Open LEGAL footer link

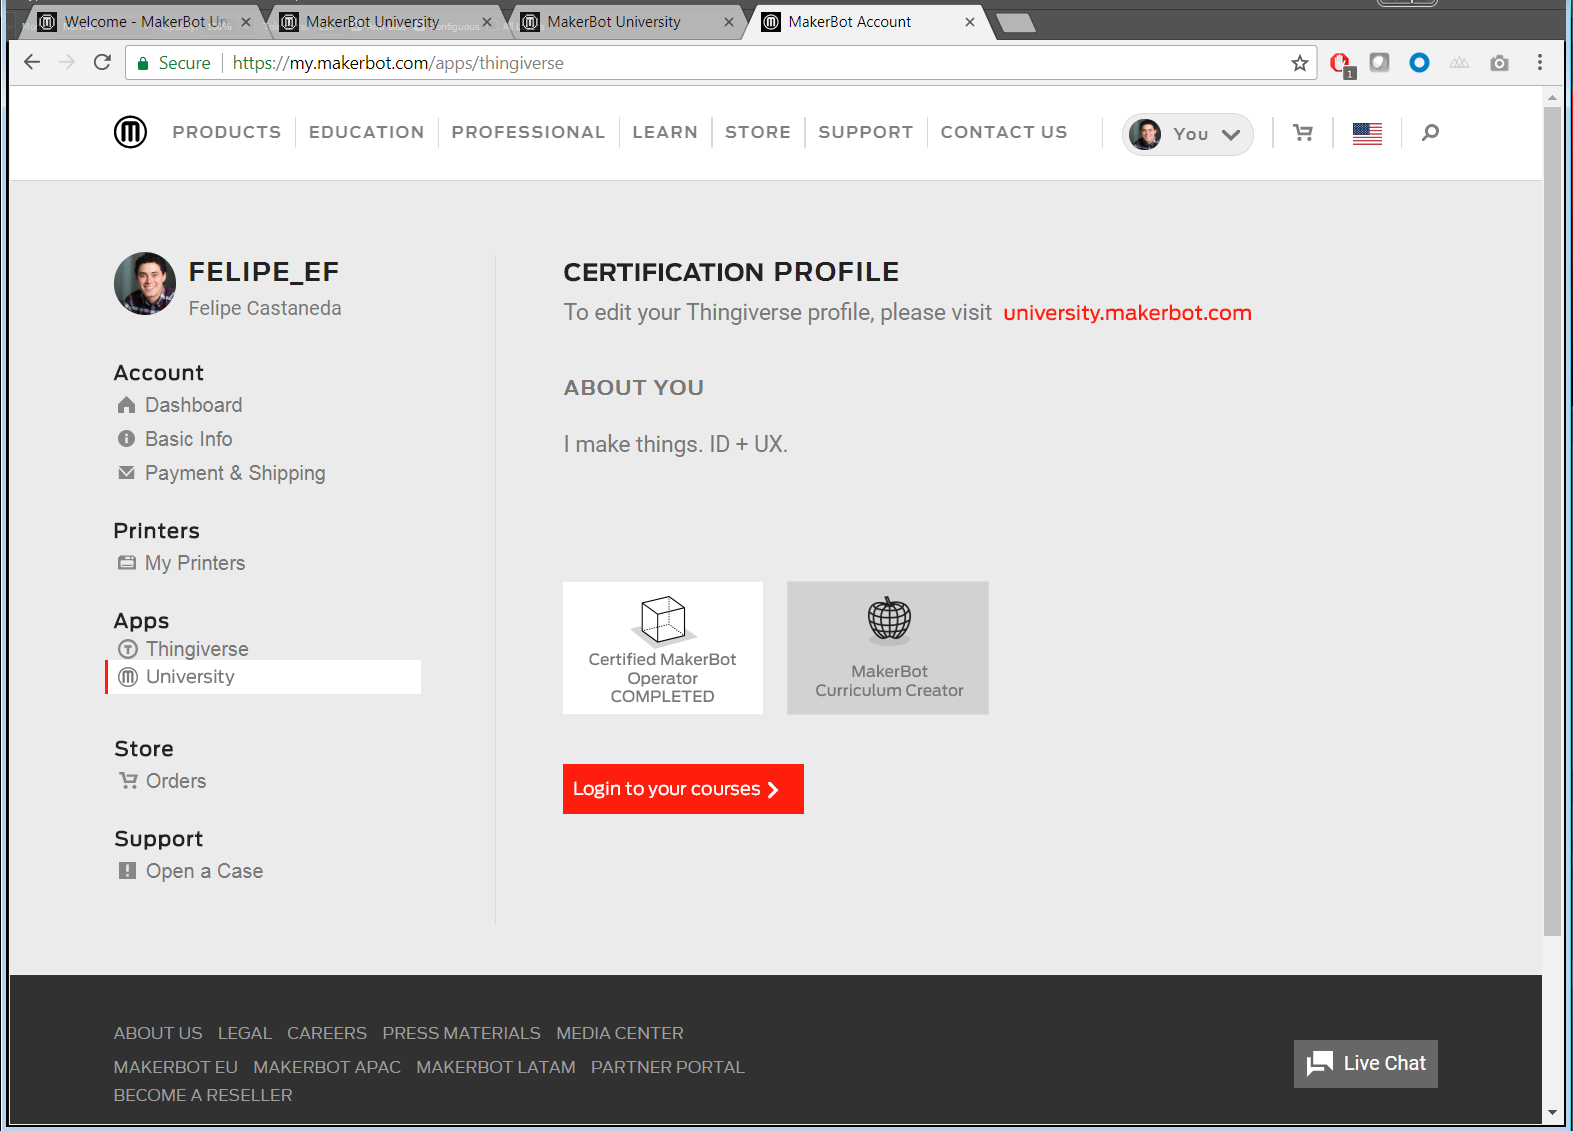coord(245,1033)
